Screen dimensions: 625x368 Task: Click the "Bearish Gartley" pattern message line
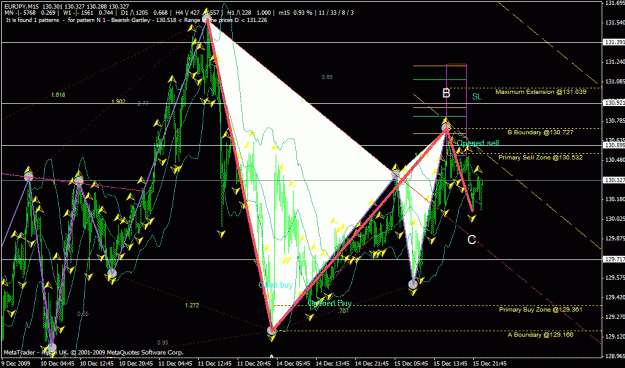pos(137,20)
